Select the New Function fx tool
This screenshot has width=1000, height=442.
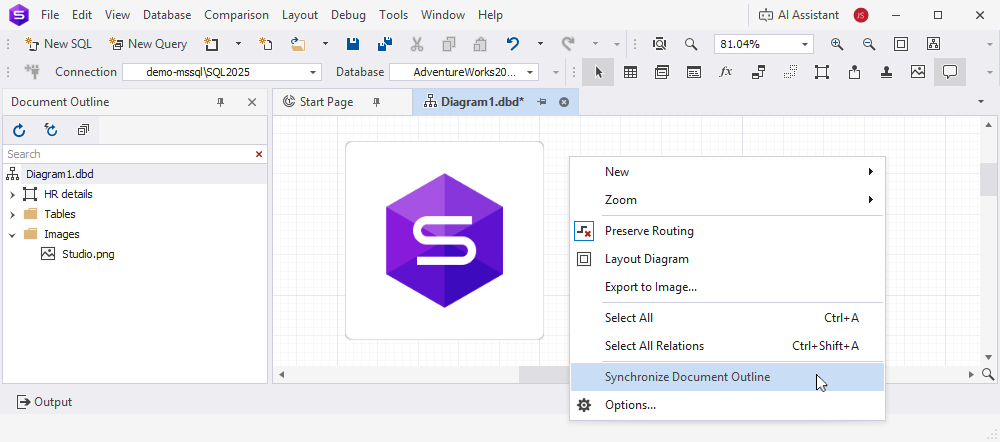tap(726, 72)
